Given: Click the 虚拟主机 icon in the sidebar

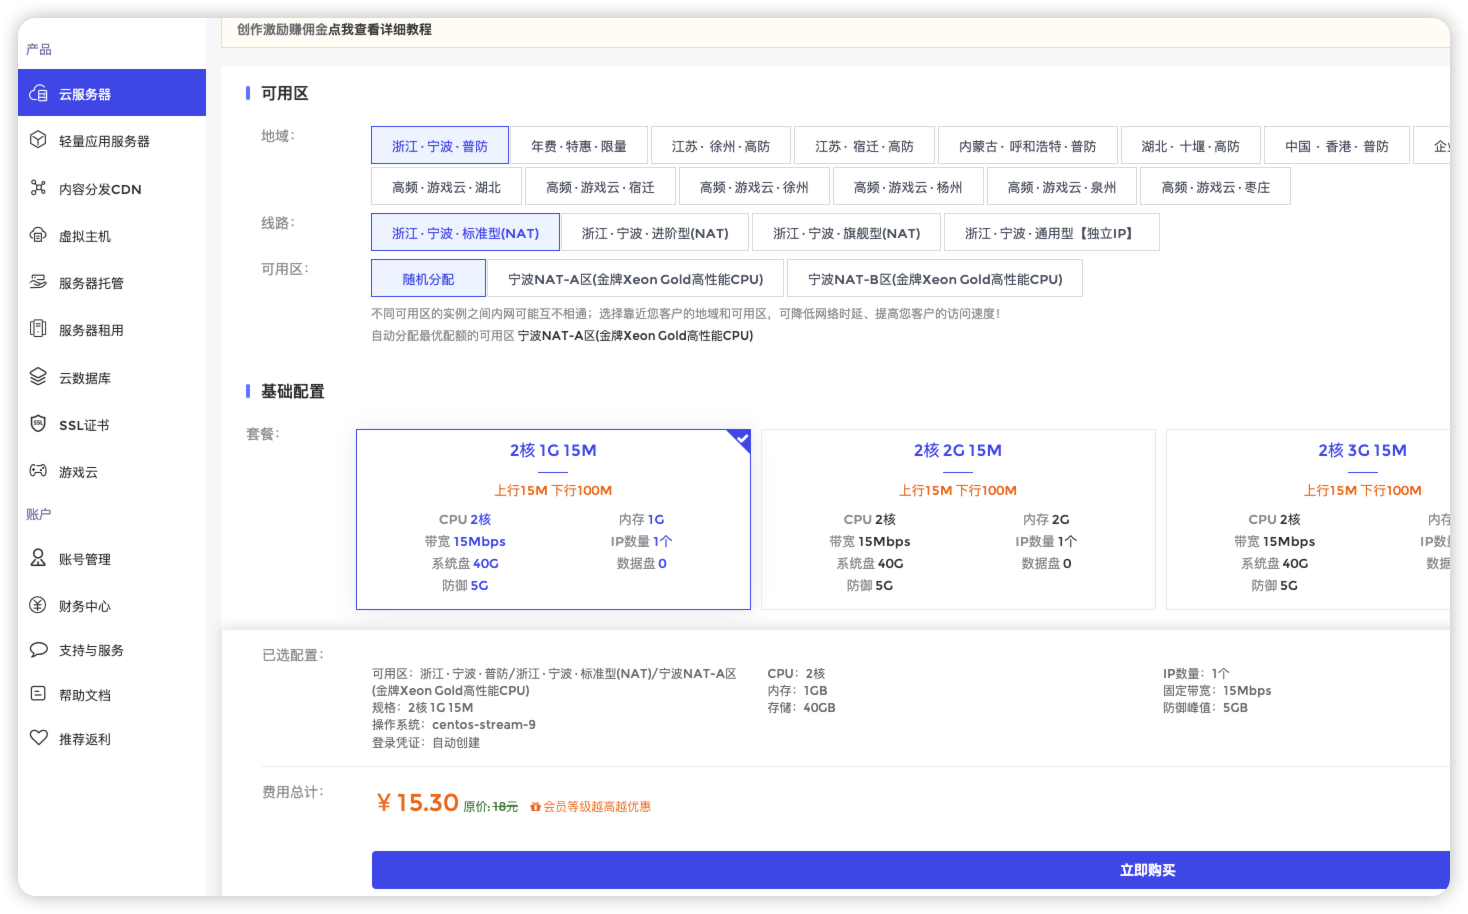Looking at the screenshot, I should click(x=38, y=235).
